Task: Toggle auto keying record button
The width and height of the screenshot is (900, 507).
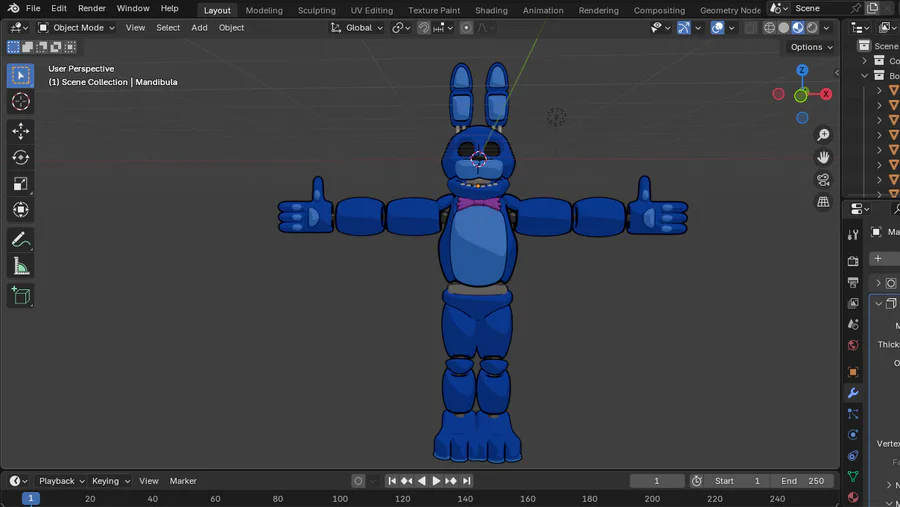Action: tap(358, 481)
